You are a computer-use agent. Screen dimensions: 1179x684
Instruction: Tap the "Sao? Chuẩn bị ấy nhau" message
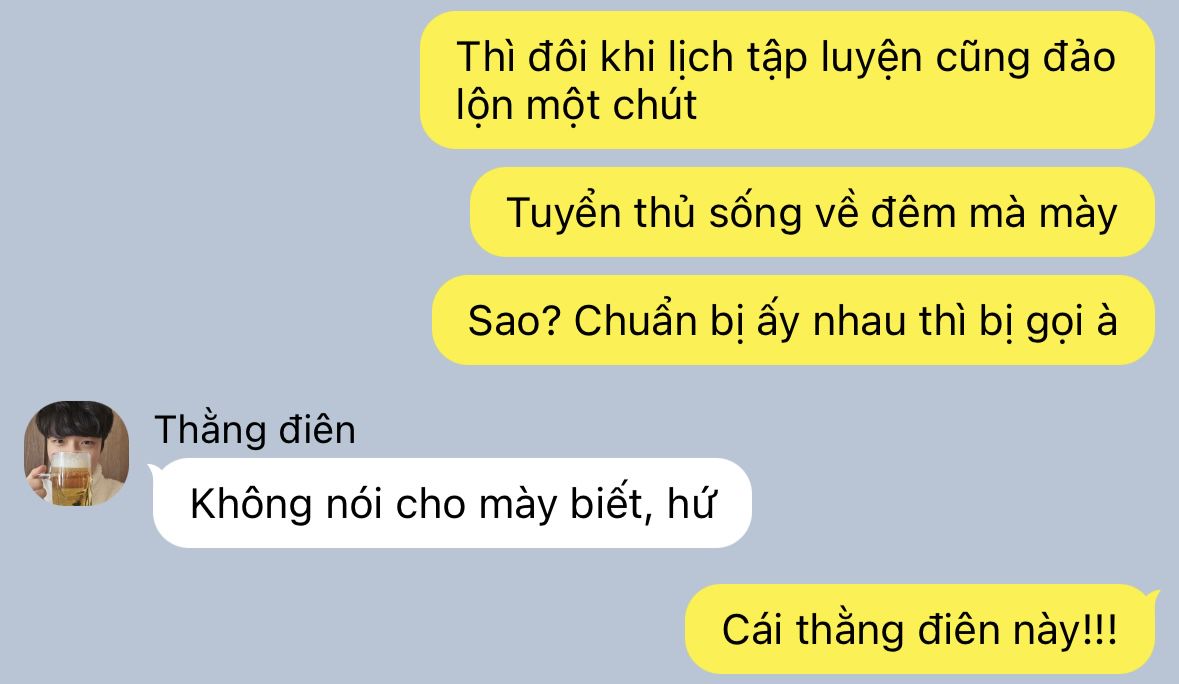click(793, 320)
